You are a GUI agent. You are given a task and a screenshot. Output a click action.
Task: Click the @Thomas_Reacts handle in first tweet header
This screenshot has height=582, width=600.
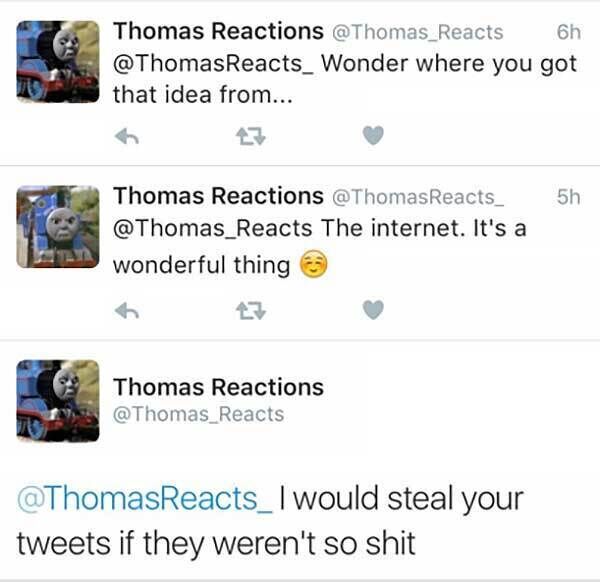pyautogui.click(x=417, y=32)
